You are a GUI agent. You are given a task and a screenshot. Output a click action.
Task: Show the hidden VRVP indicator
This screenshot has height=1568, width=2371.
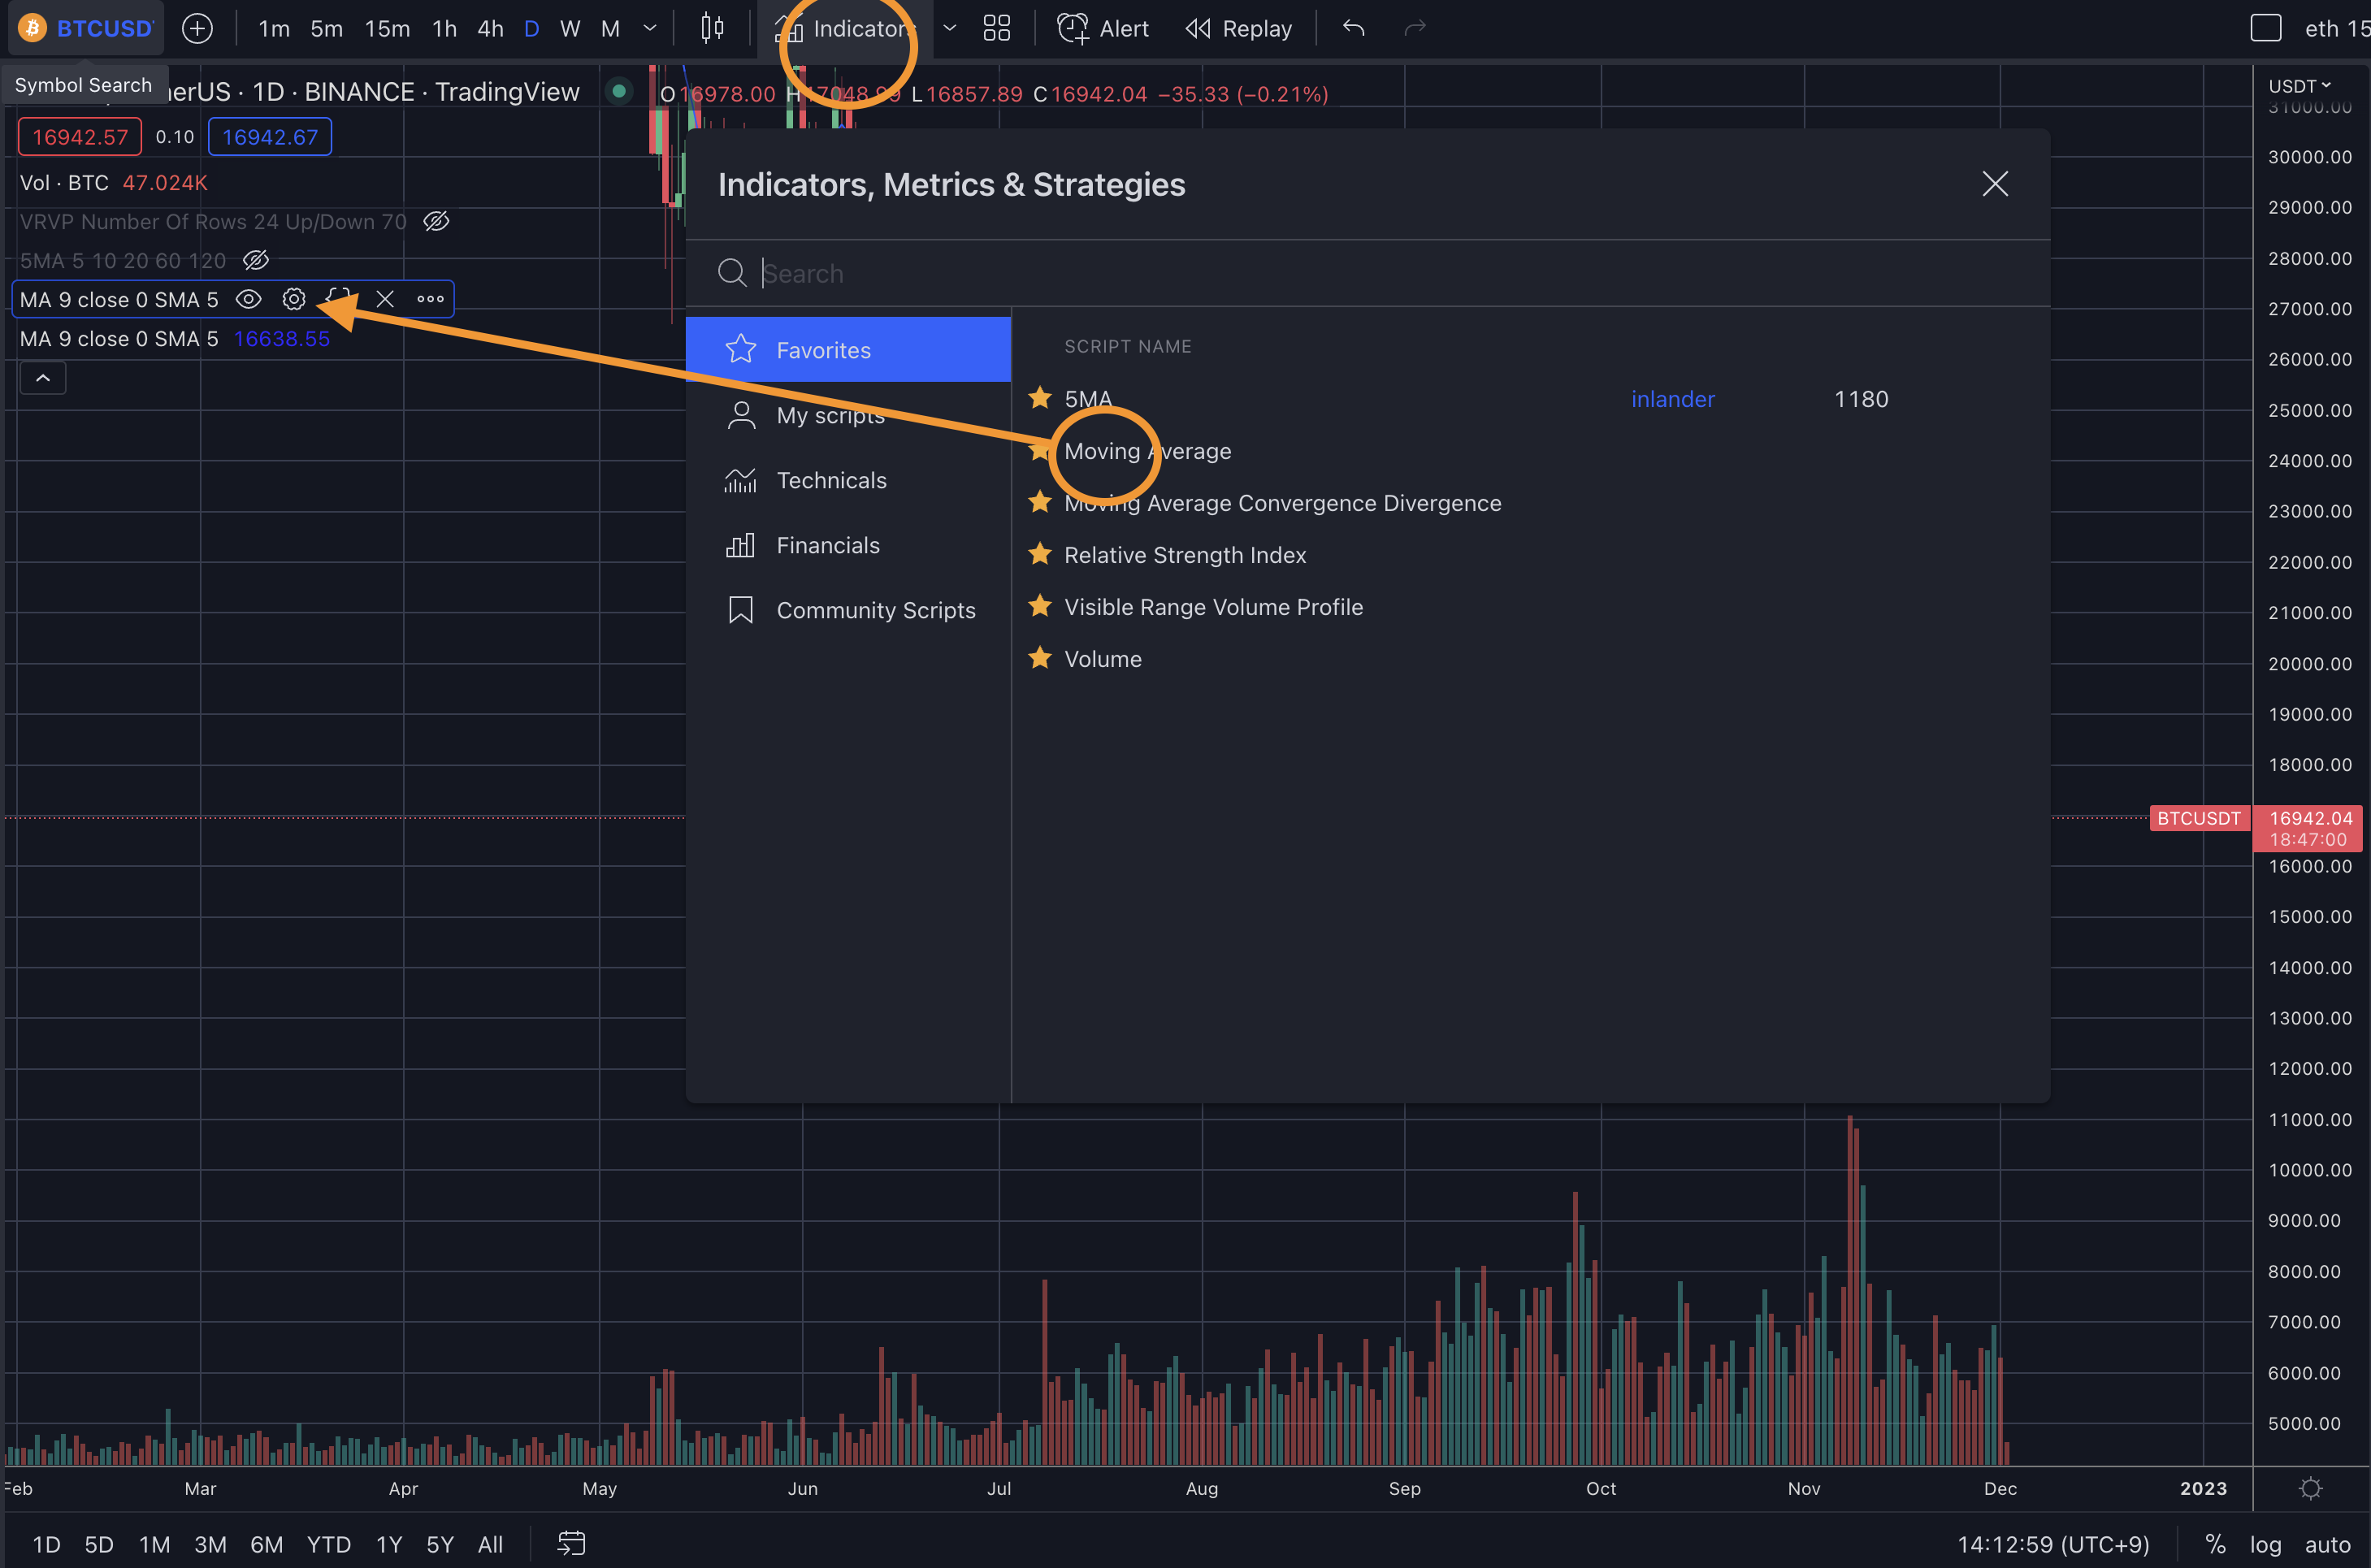436,221
